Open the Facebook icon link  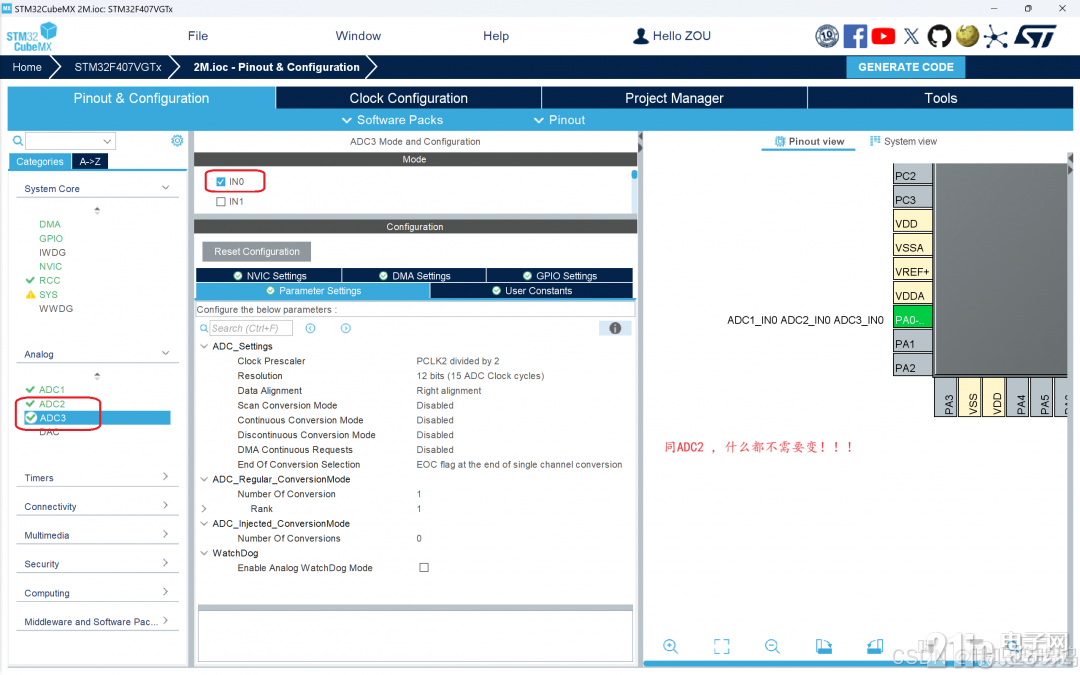[855, 36]
